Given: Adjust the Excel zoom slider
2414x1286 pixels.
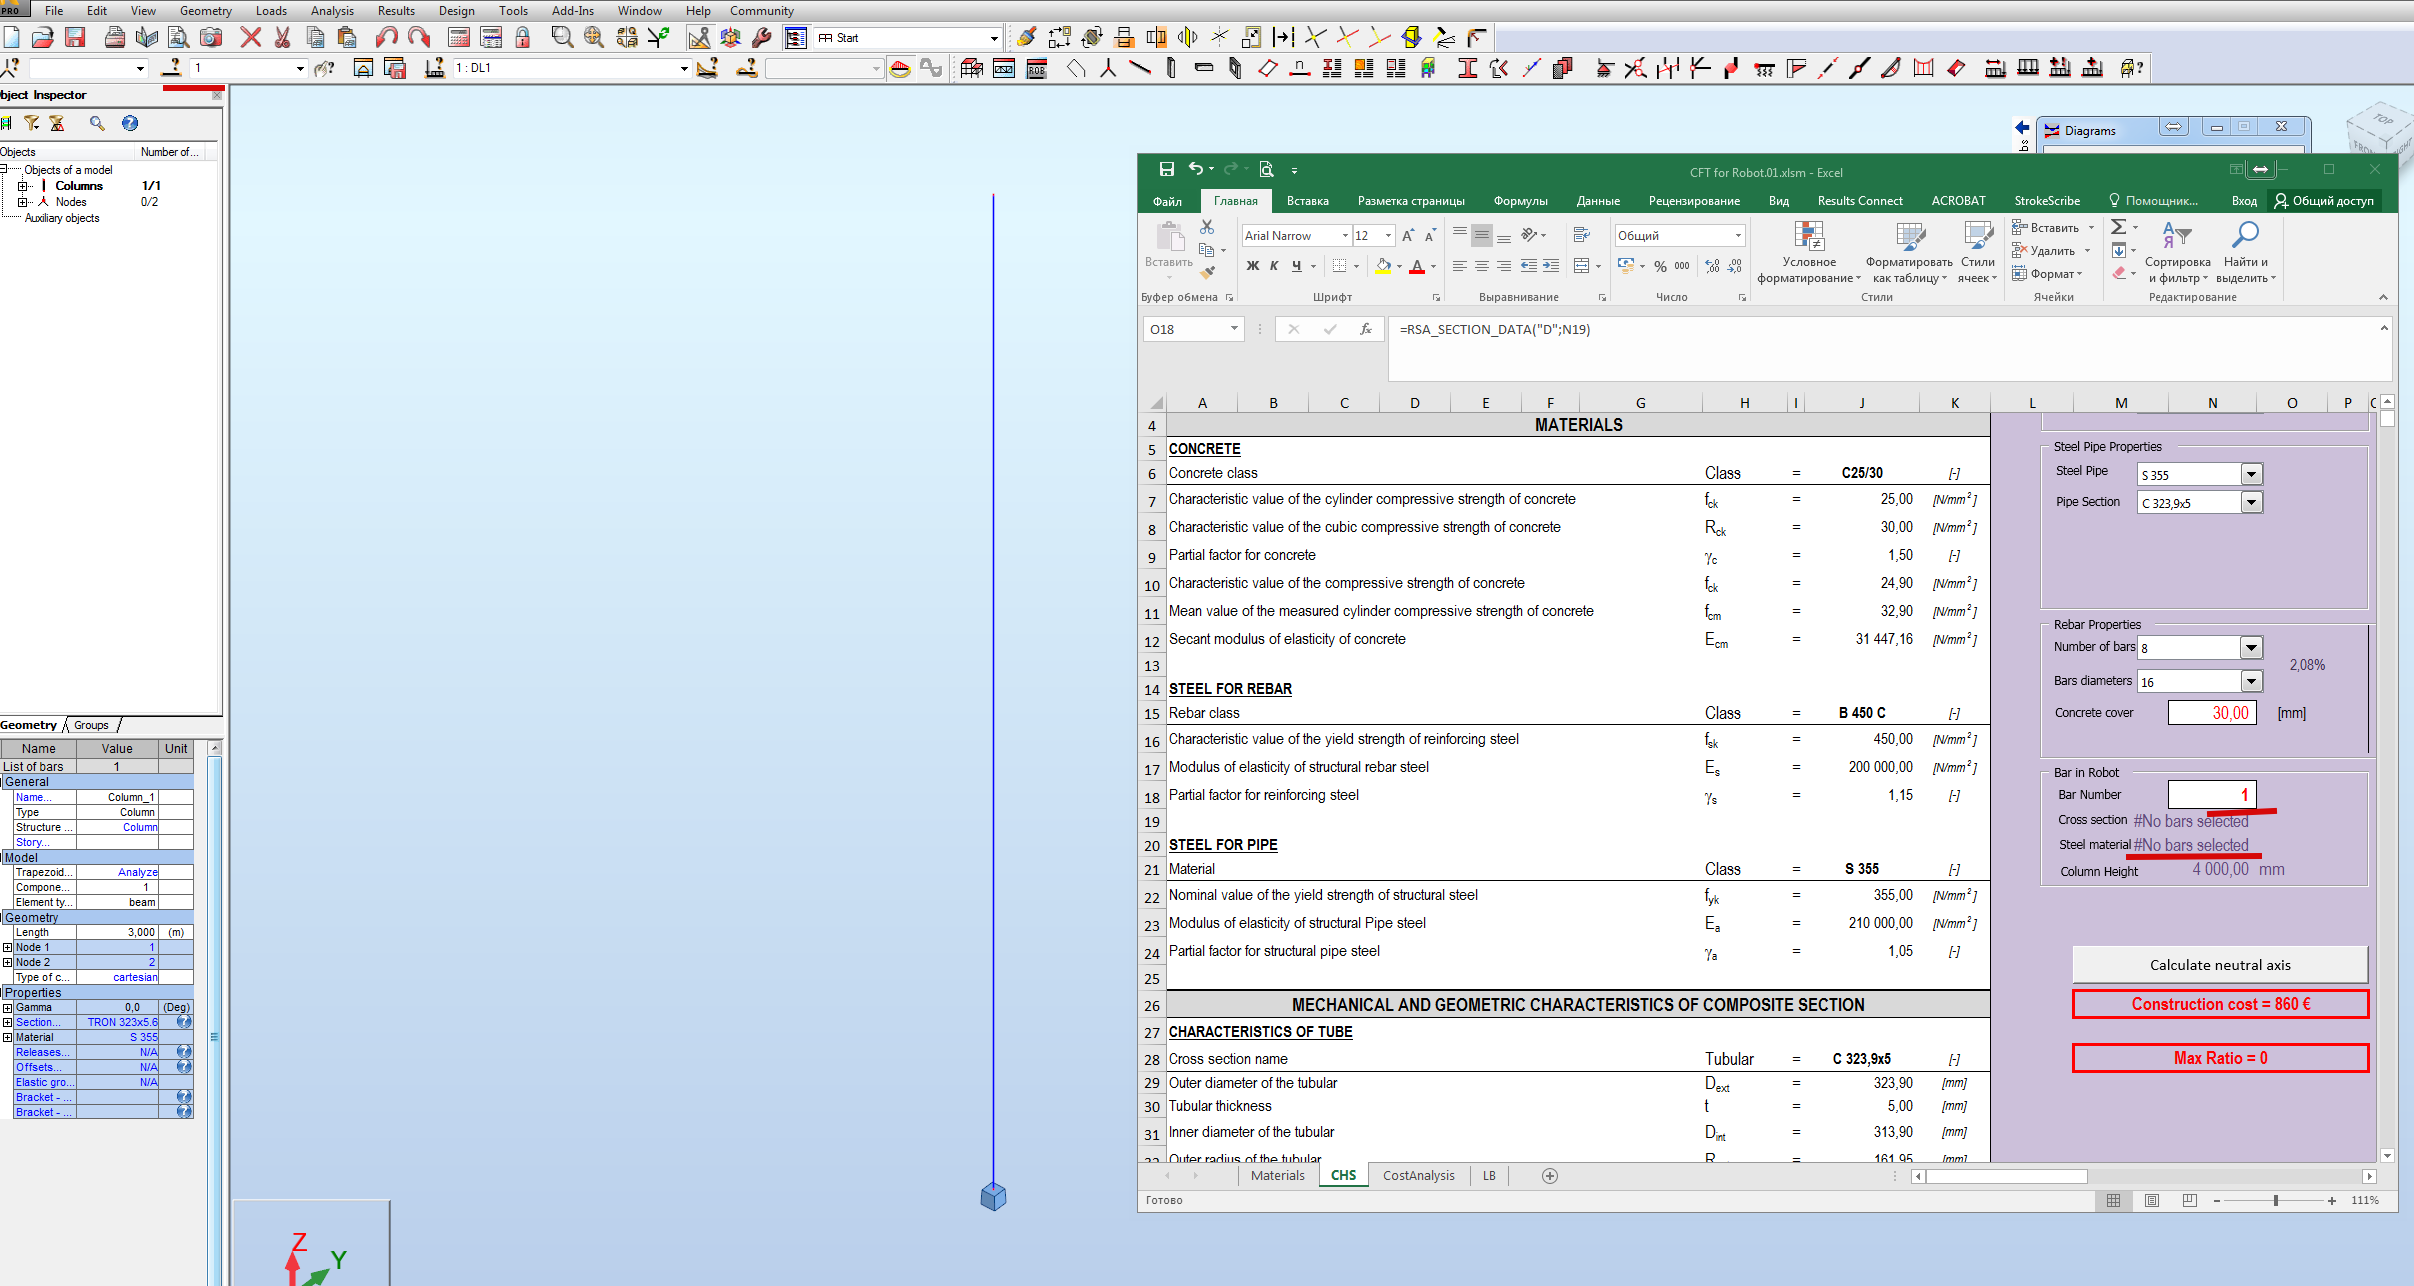Looking at the screenshot, I should (2277, 1200).
